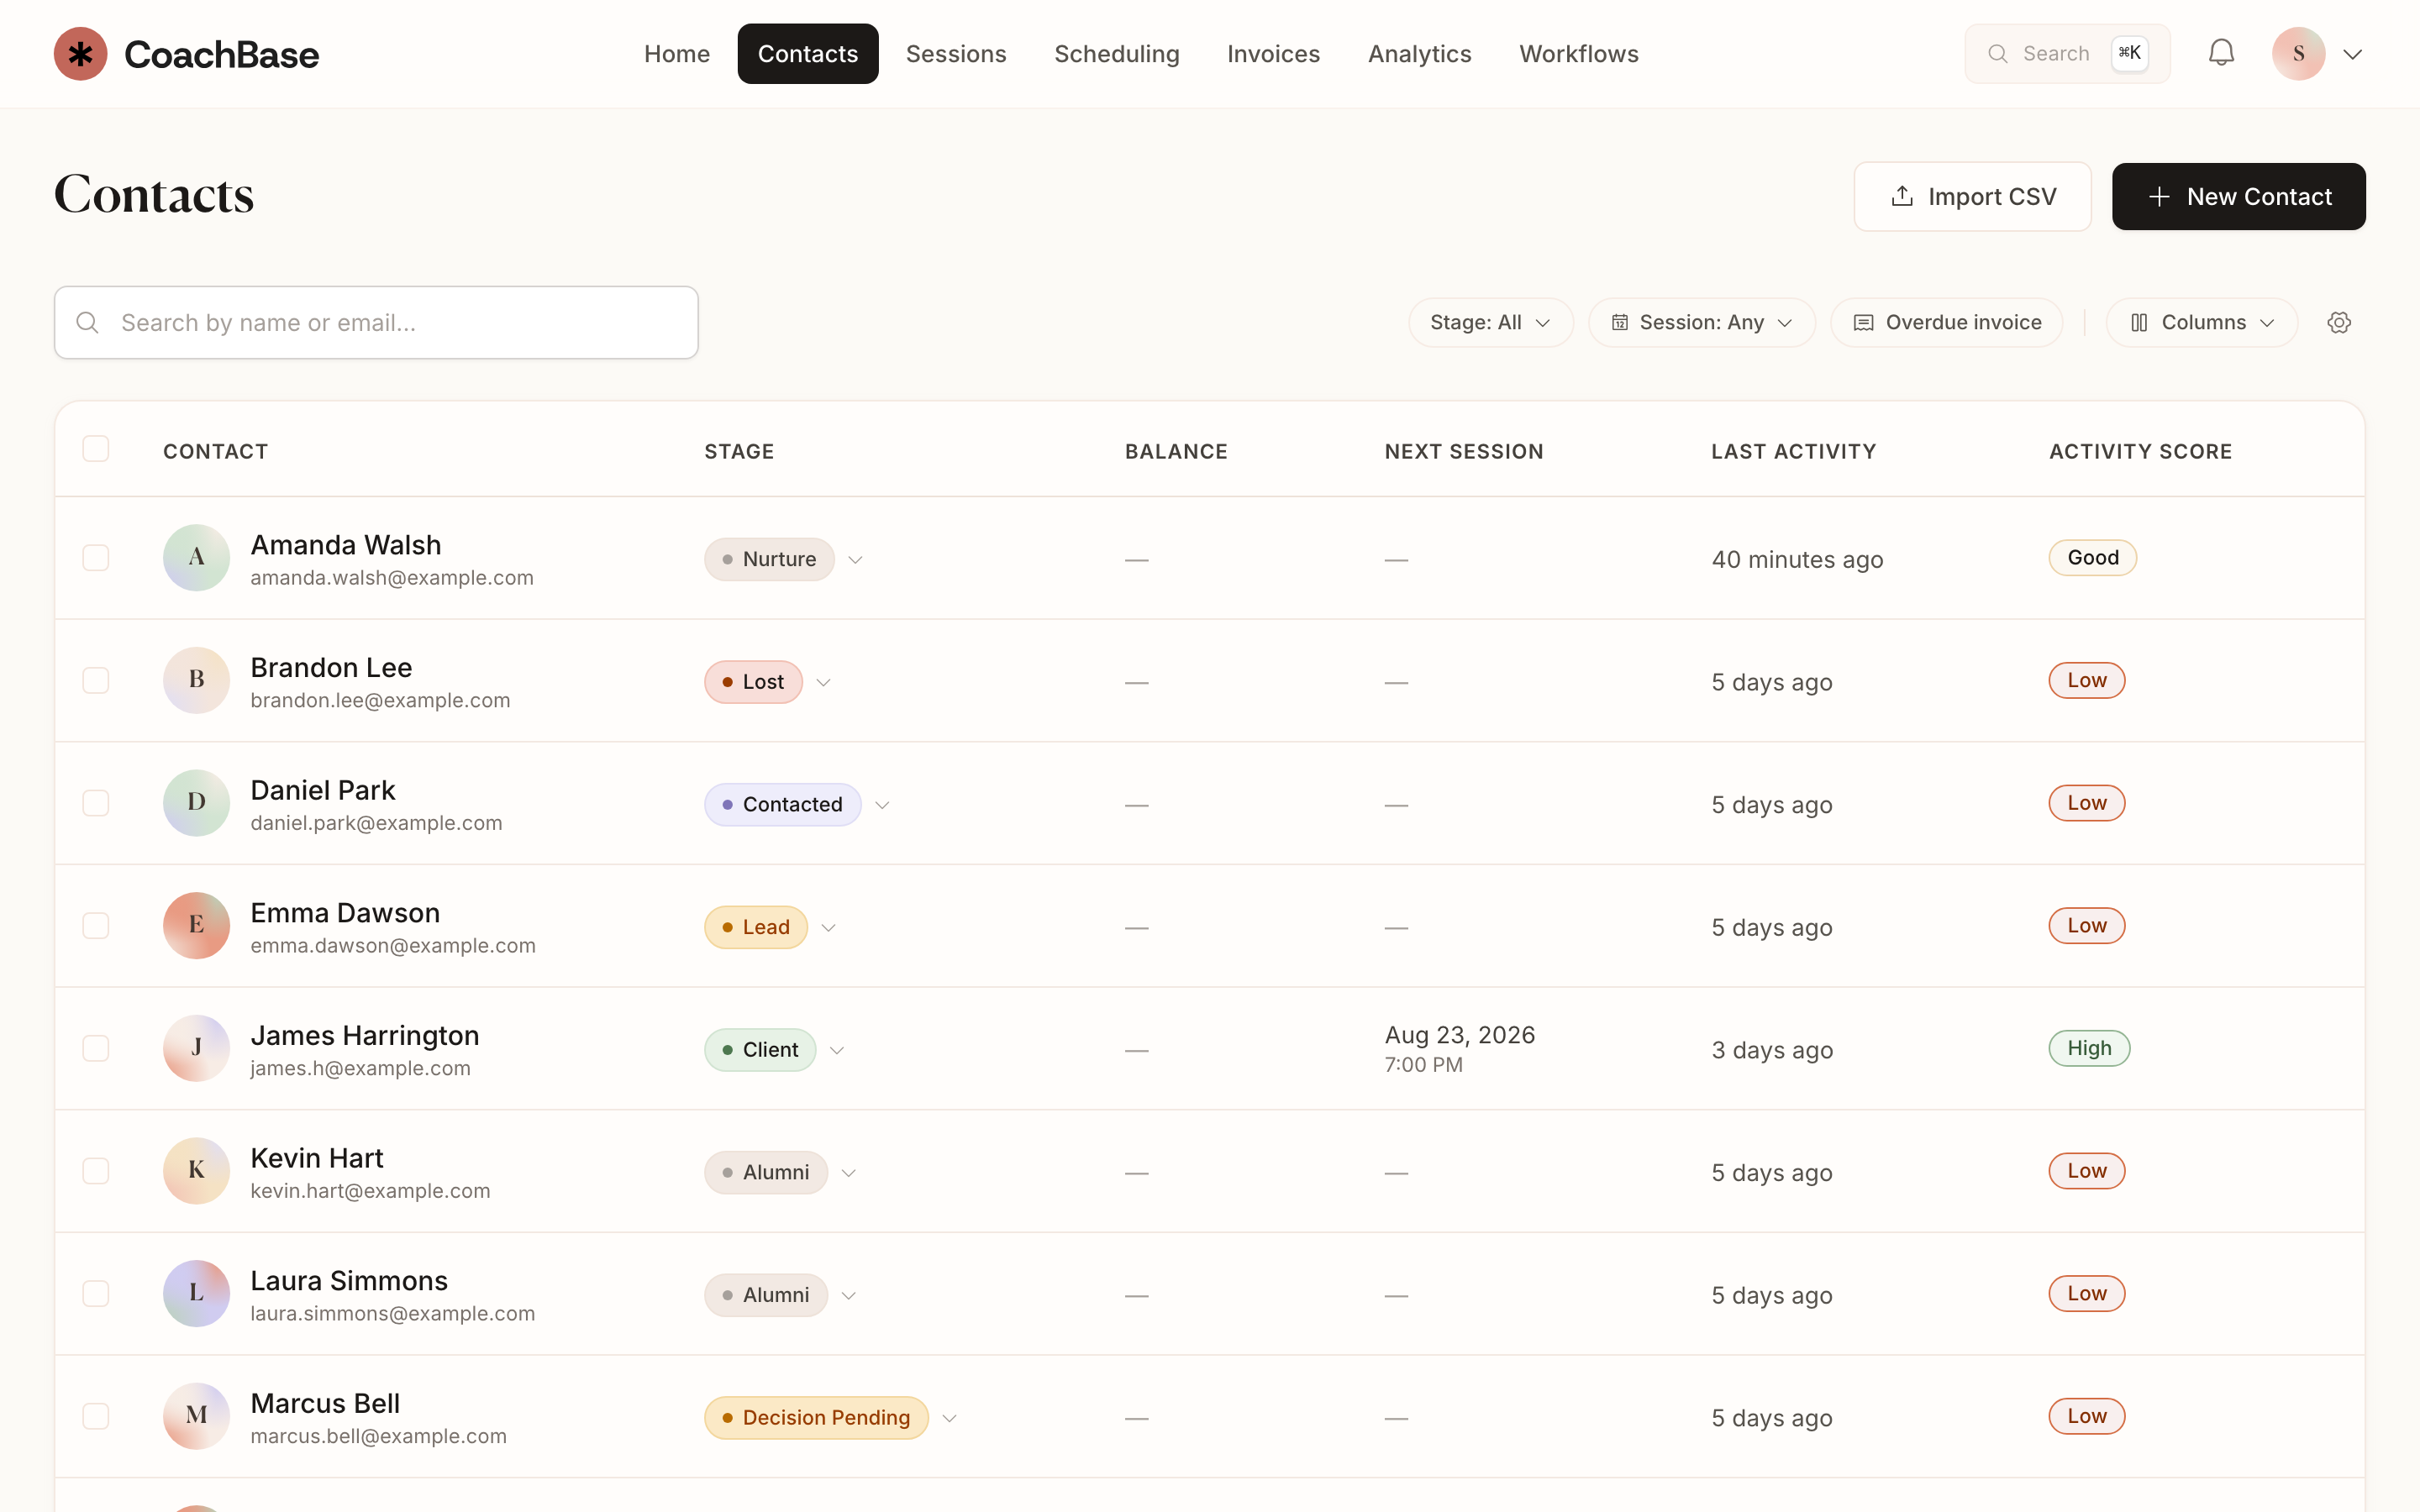Change Daniel Park's Contacted stage

(797, 805)
